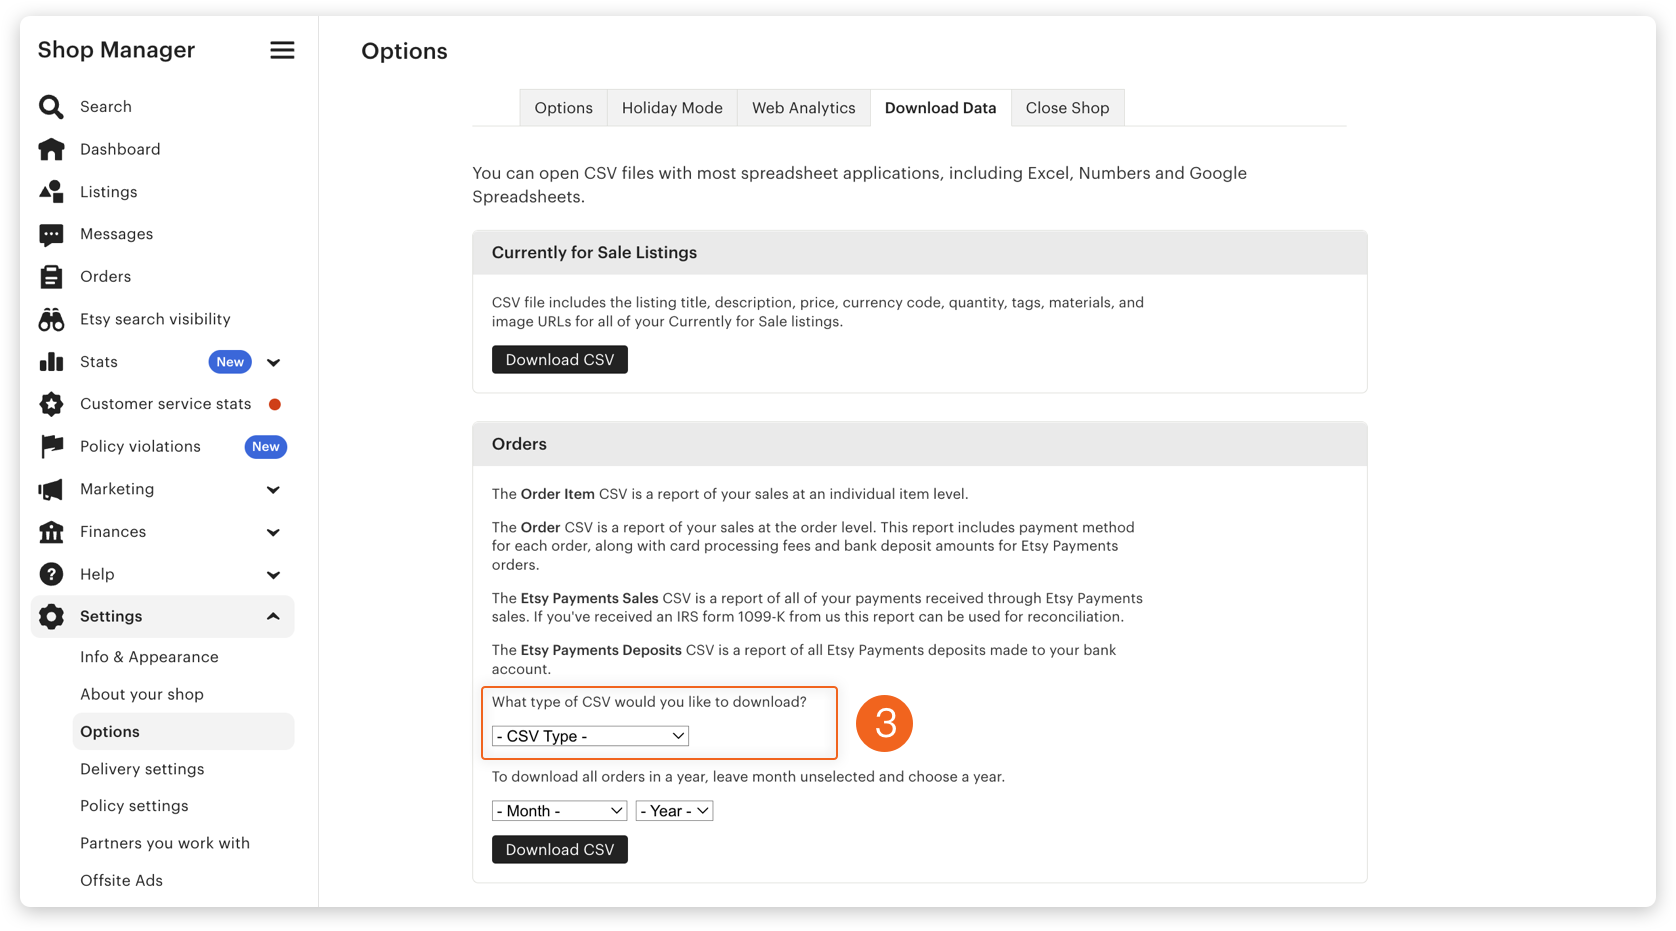Click the Listings shapes icon
The image size is (1676, 931).
point(51,192)
